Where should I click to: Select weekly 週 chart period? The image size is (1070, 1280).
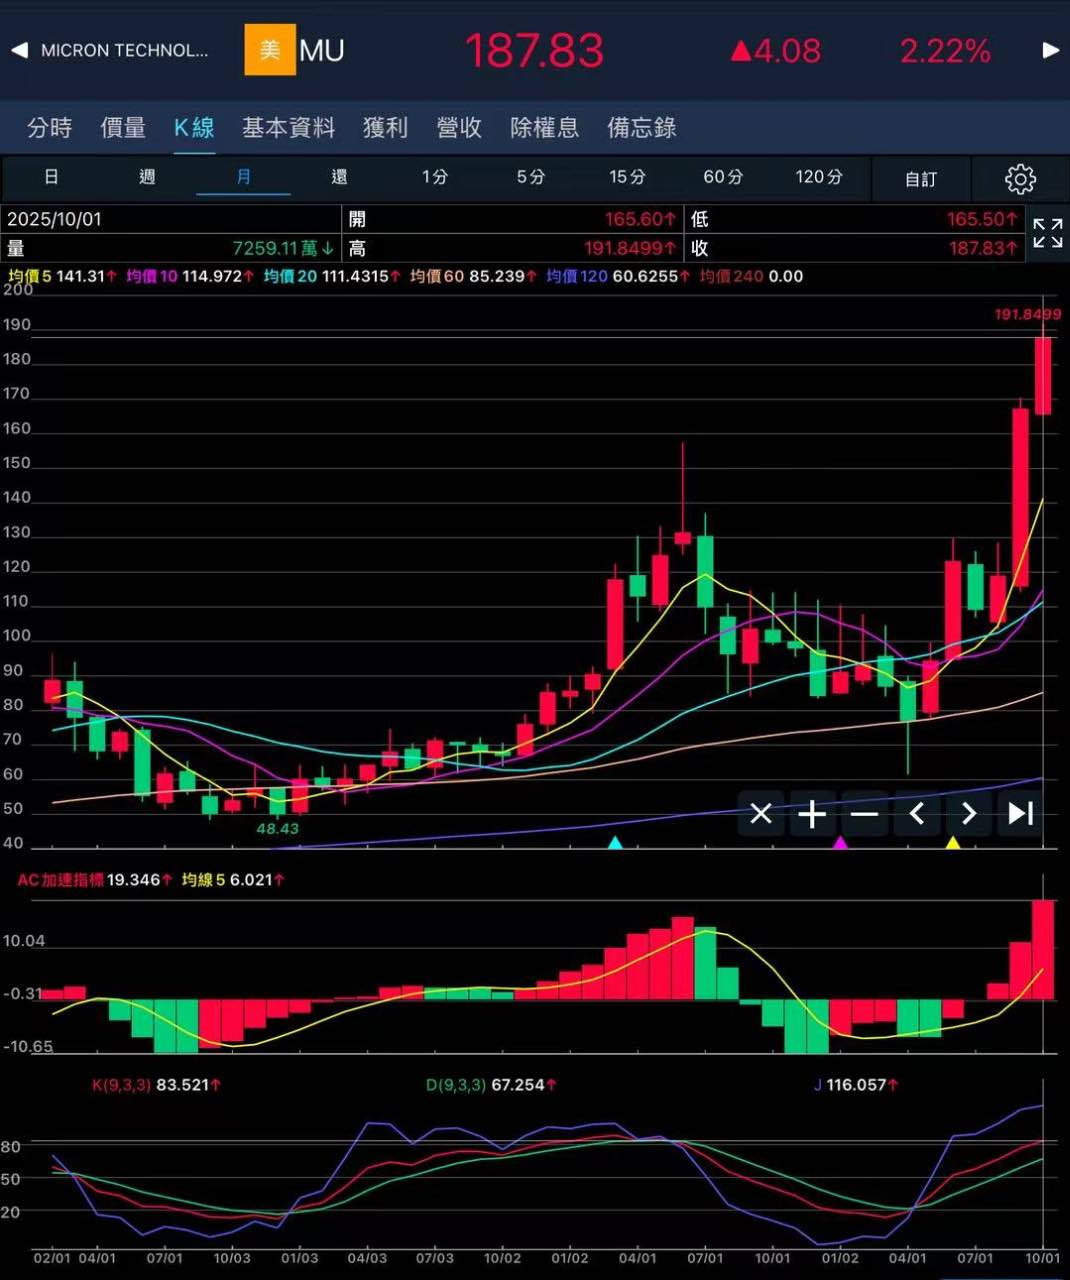click(x=147, y=177)
